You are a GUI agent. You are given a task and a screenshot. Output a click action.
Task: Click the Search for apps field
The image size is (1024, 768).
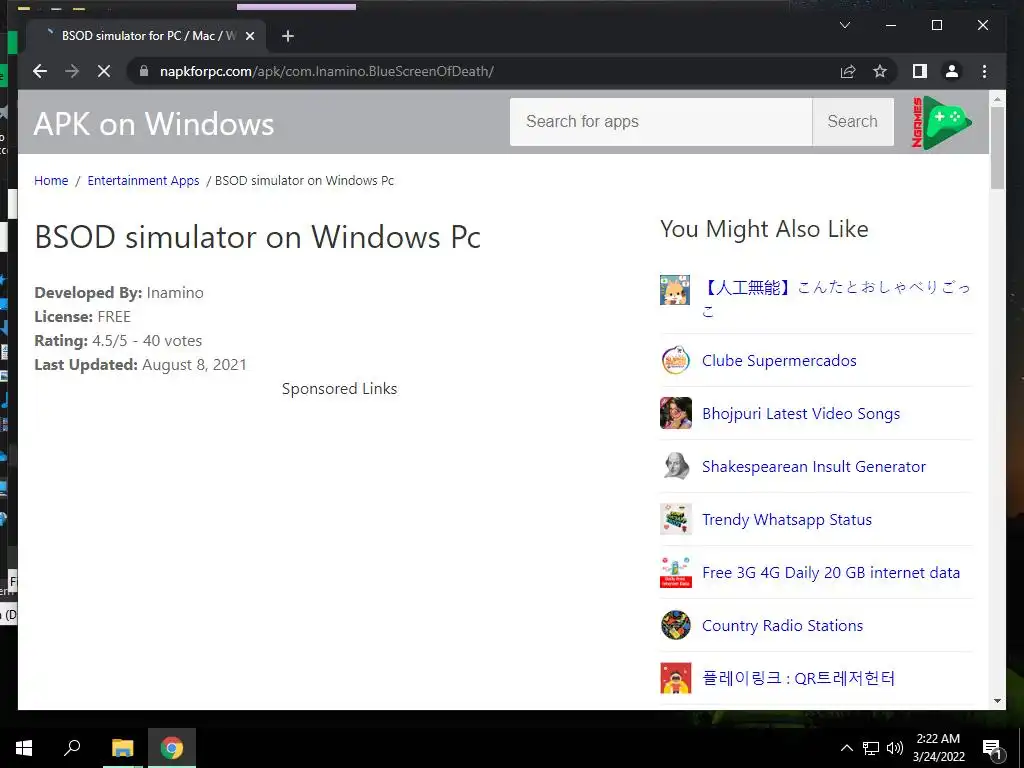tap(661, 121)
